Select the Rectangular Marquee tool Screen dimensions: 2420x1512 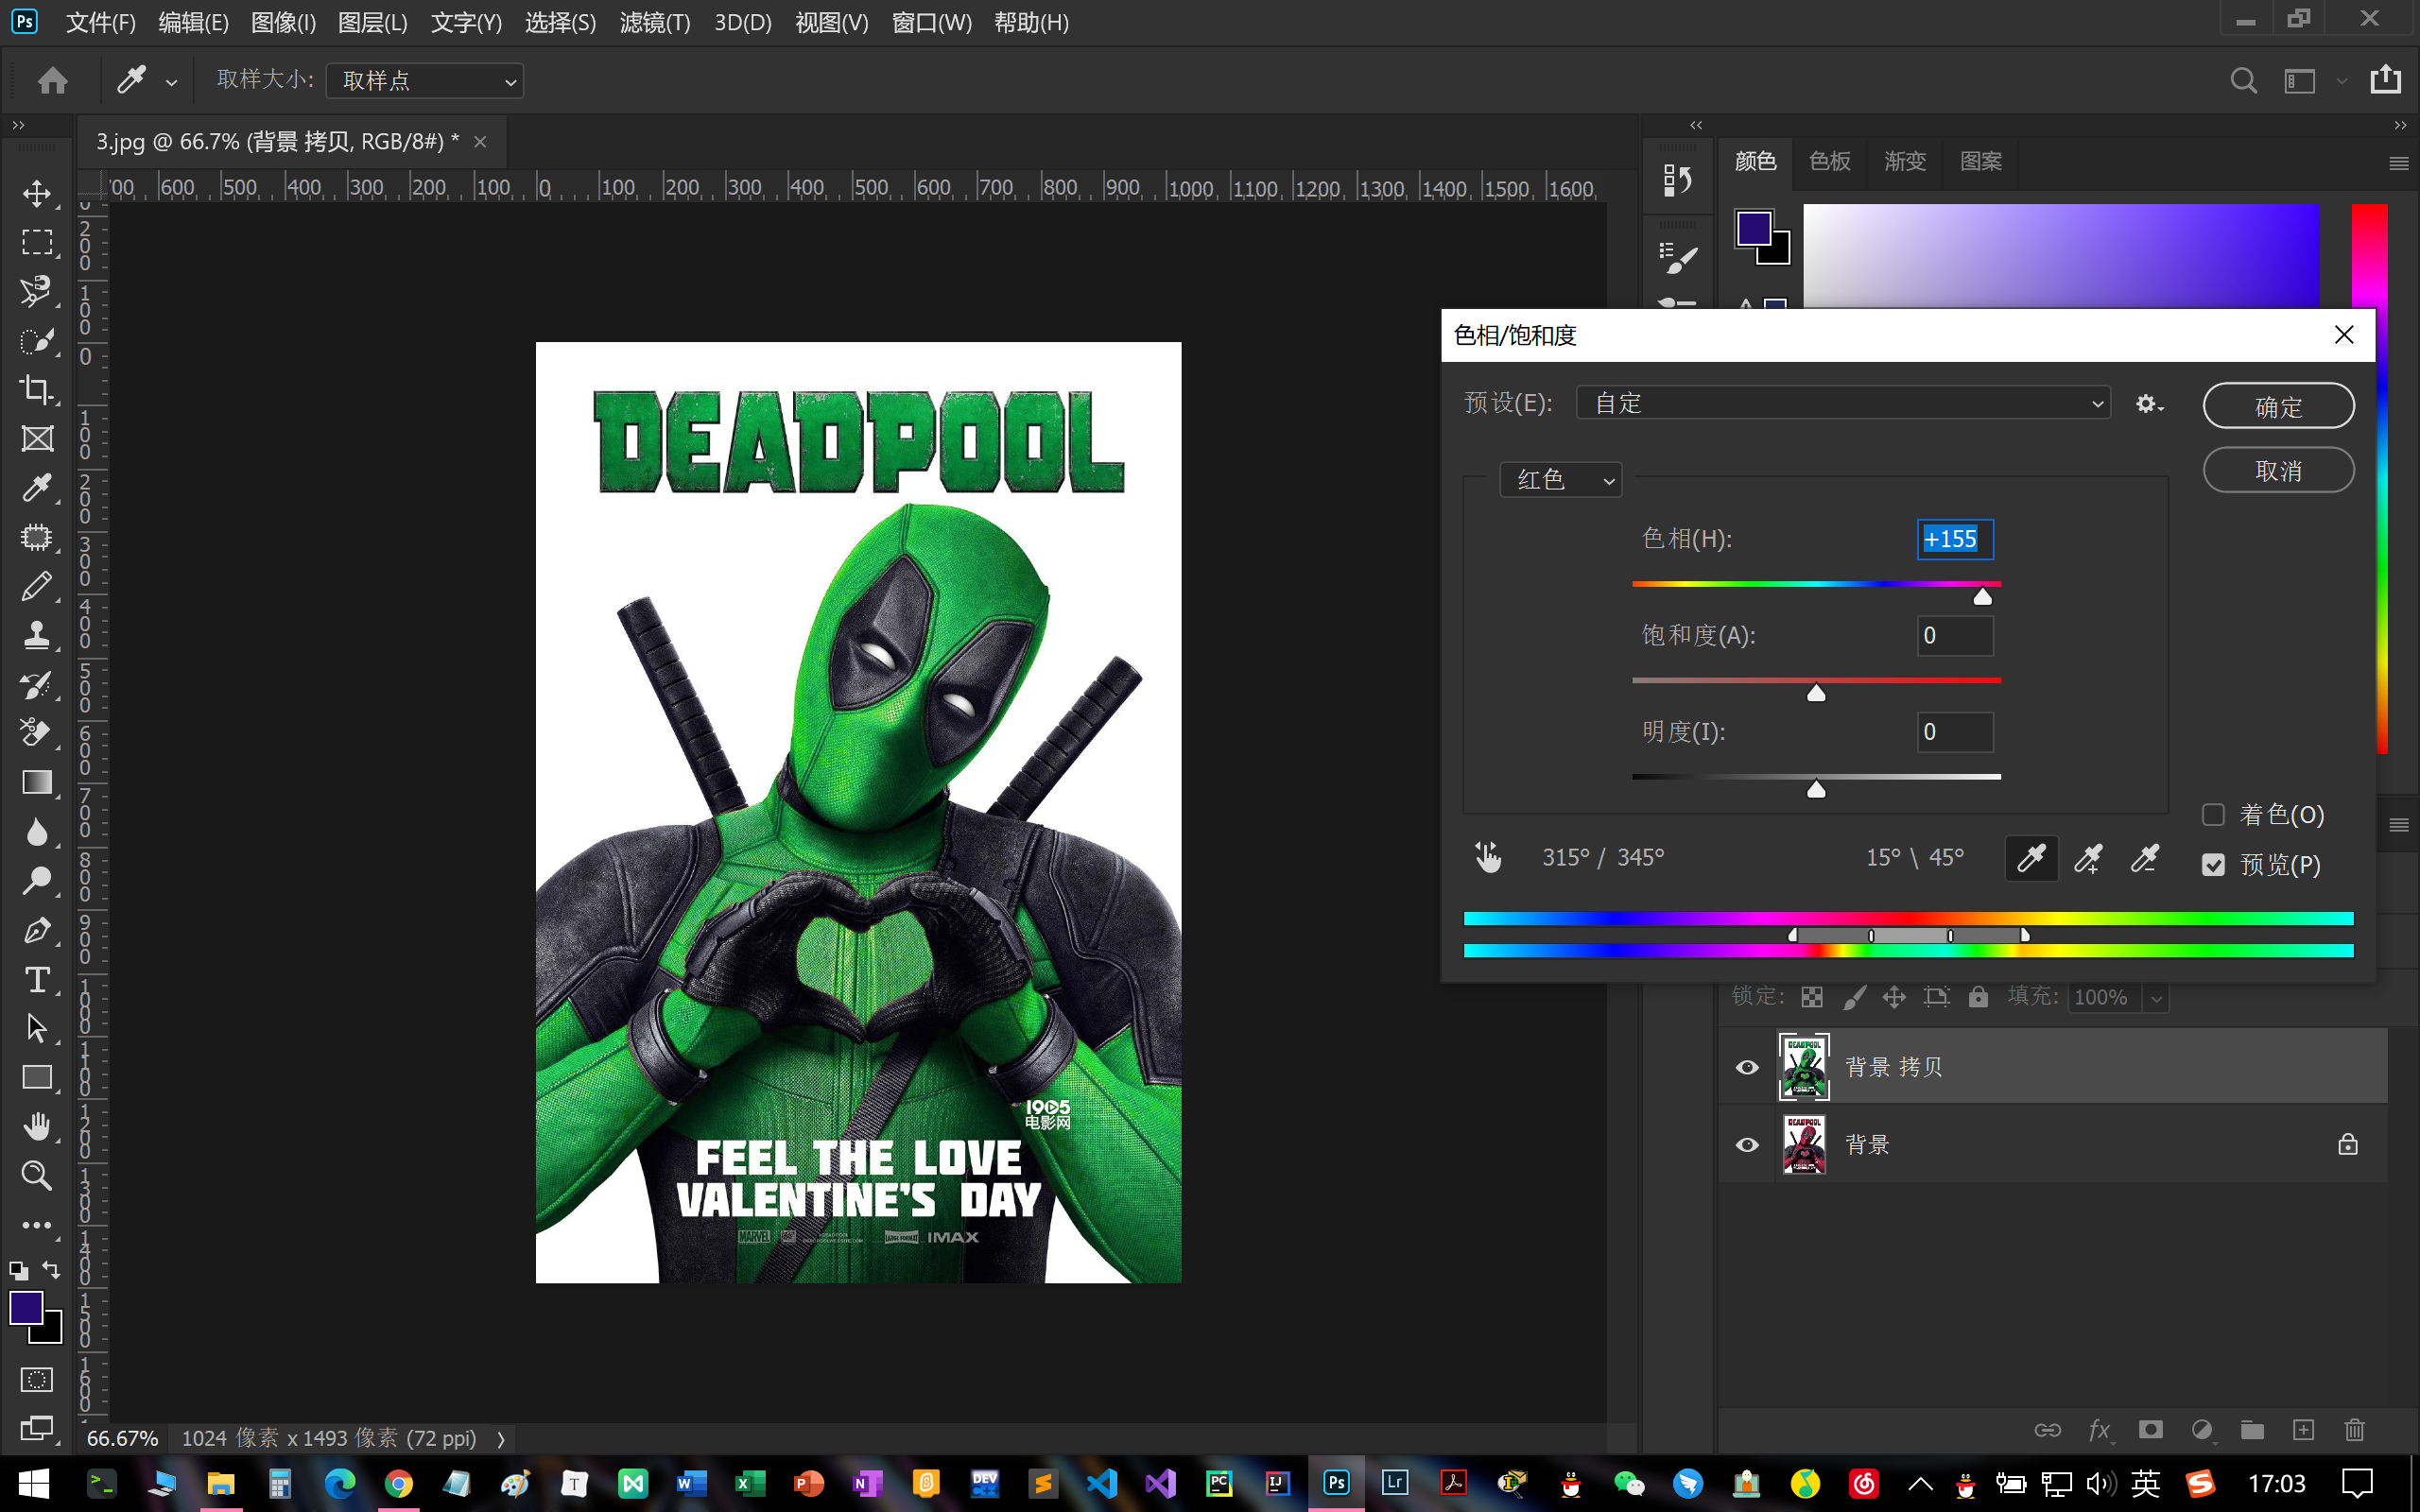(x=37, y=242)
